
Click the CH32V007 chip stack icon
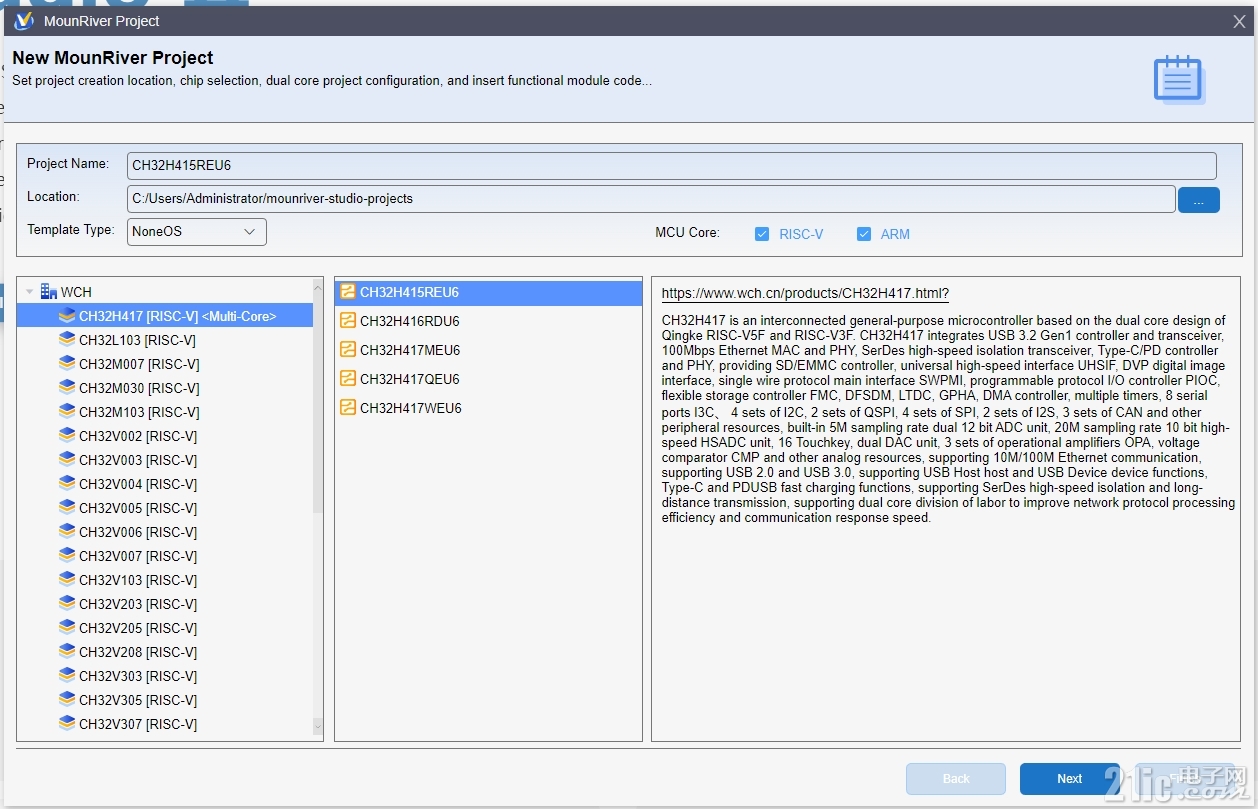67,556
